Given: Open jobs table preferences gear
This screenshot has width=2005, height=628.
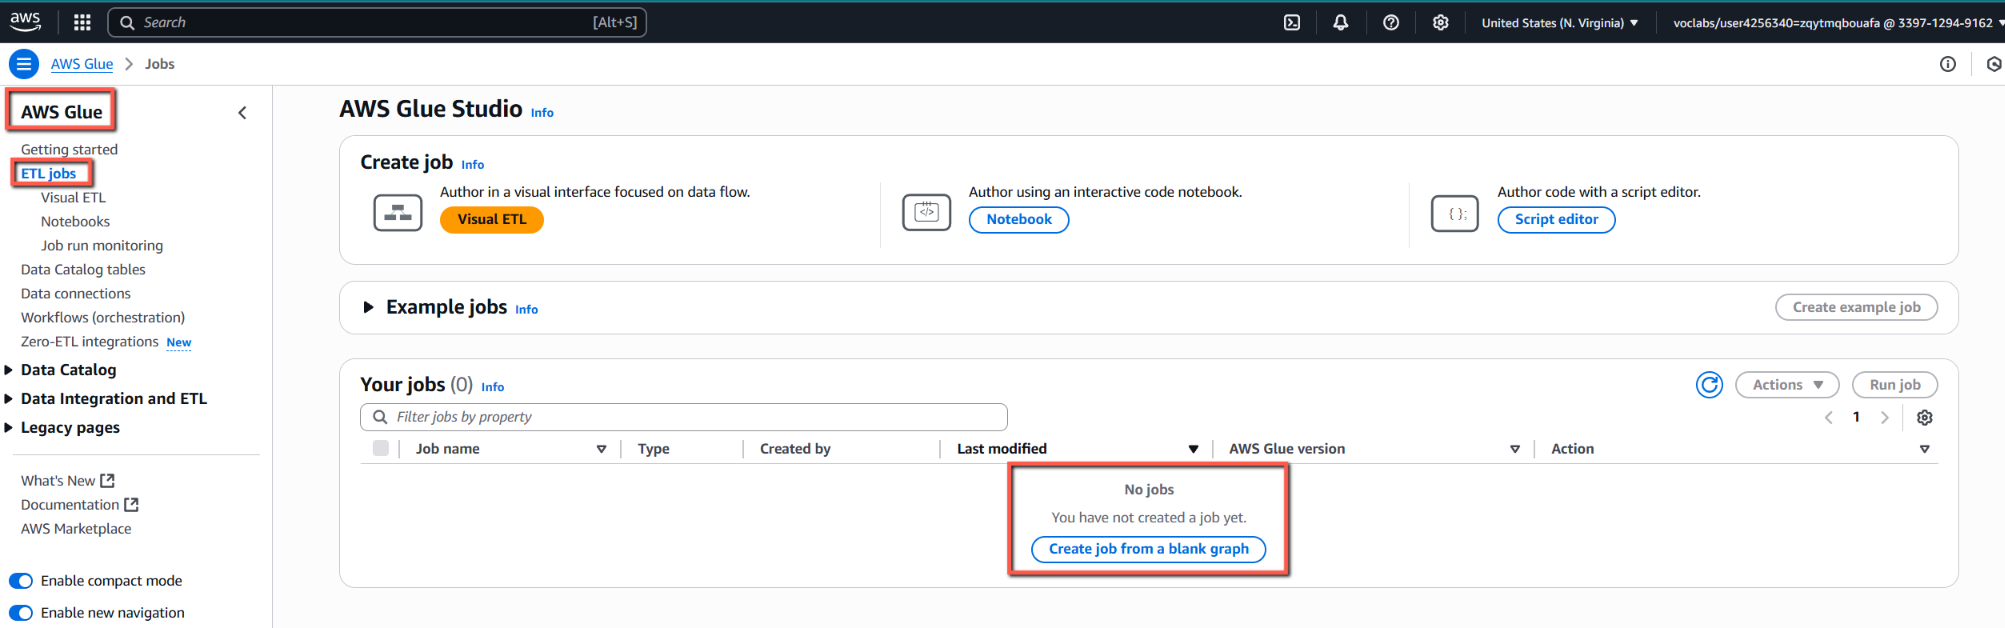Looking at the screenshot, I should (1925, 417).
